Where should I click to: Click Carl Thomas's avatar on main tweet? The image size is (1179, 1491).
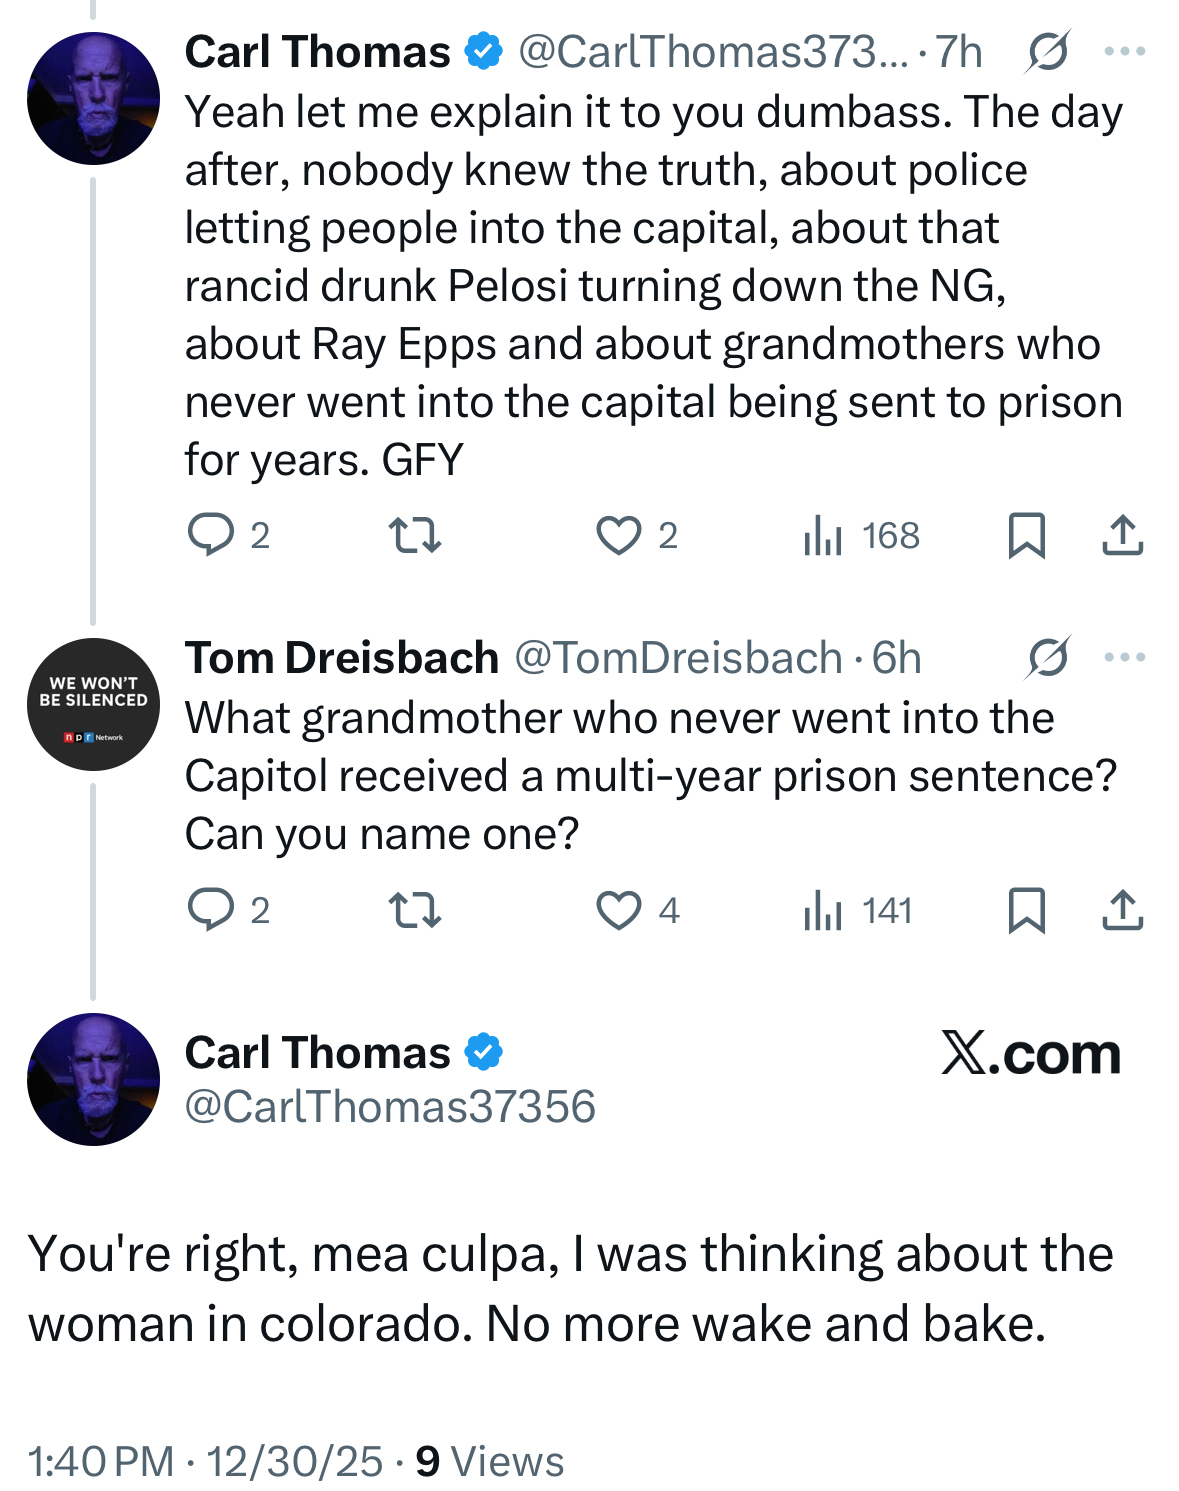93,1079
